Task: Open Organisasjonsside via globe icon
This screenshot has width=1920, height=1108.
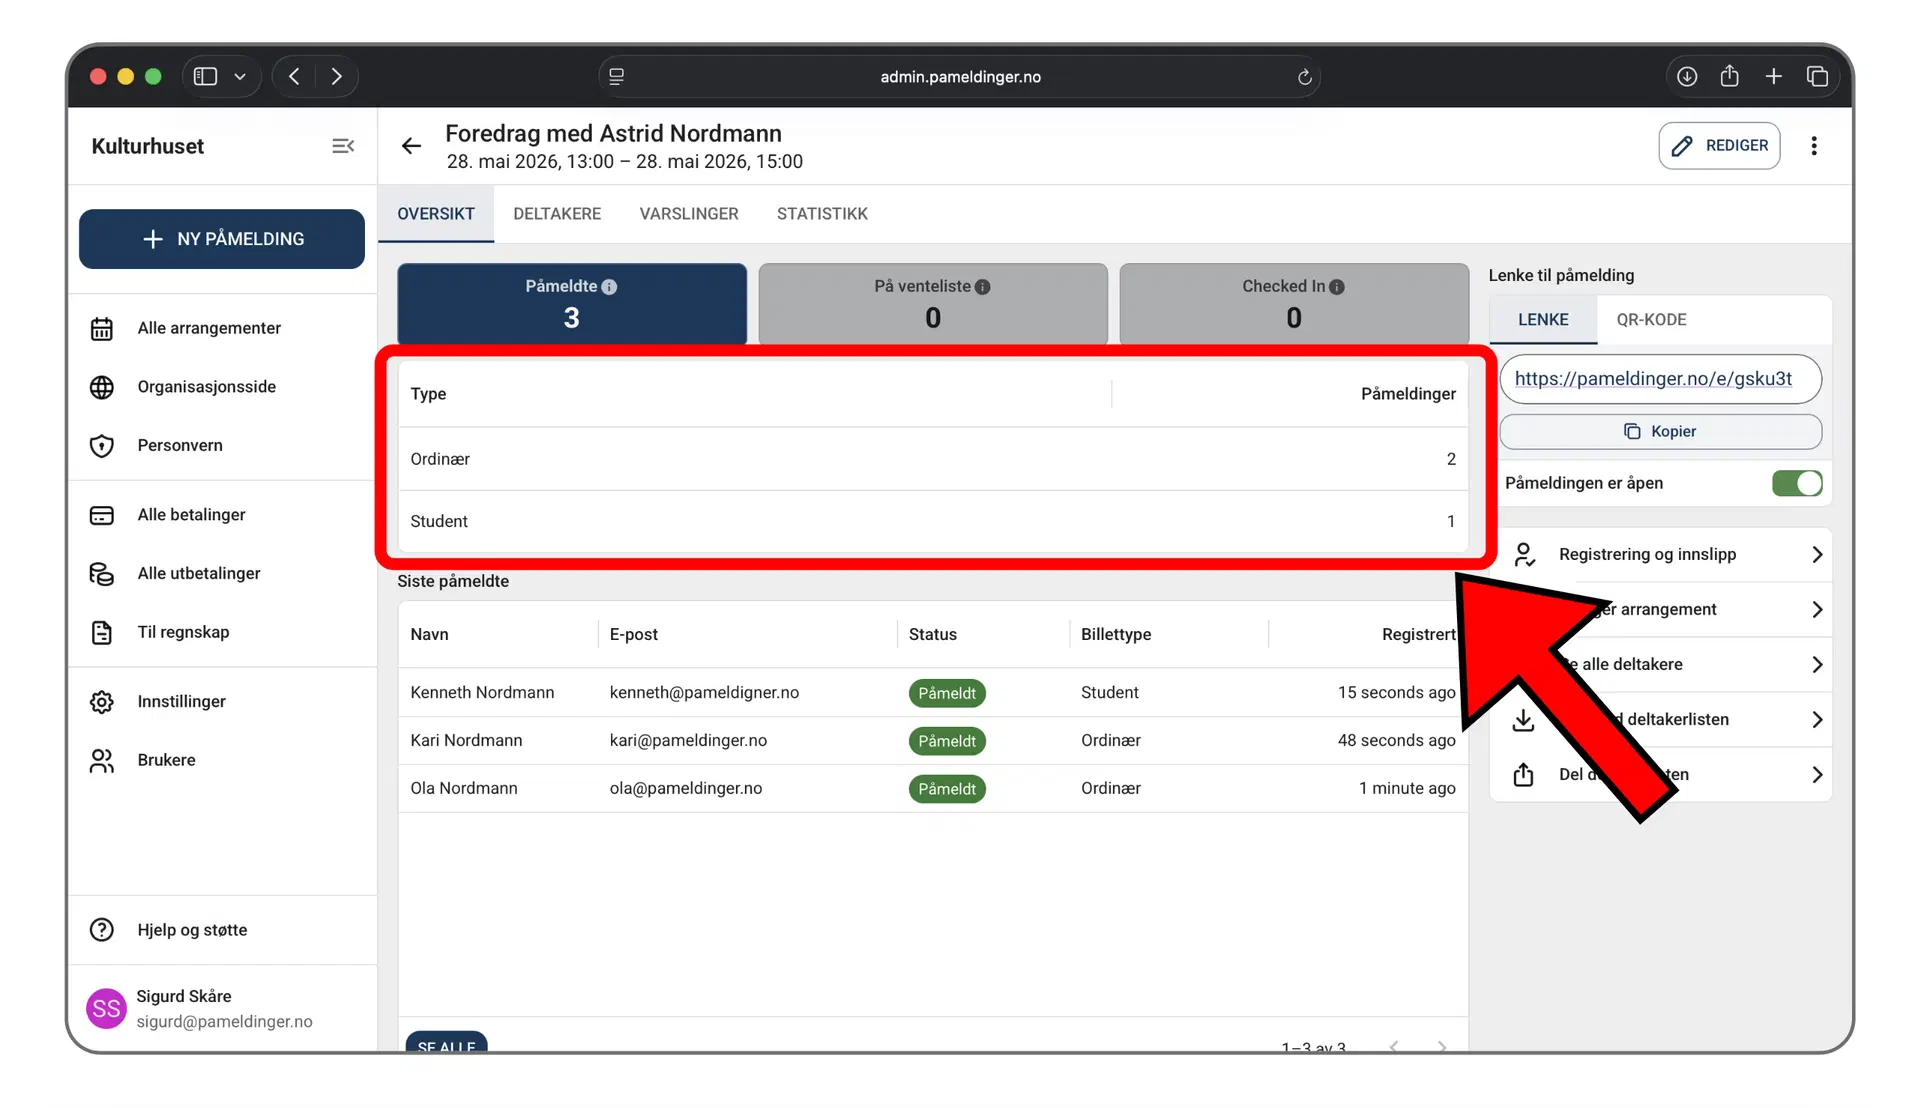Action: tap(102, 387)
